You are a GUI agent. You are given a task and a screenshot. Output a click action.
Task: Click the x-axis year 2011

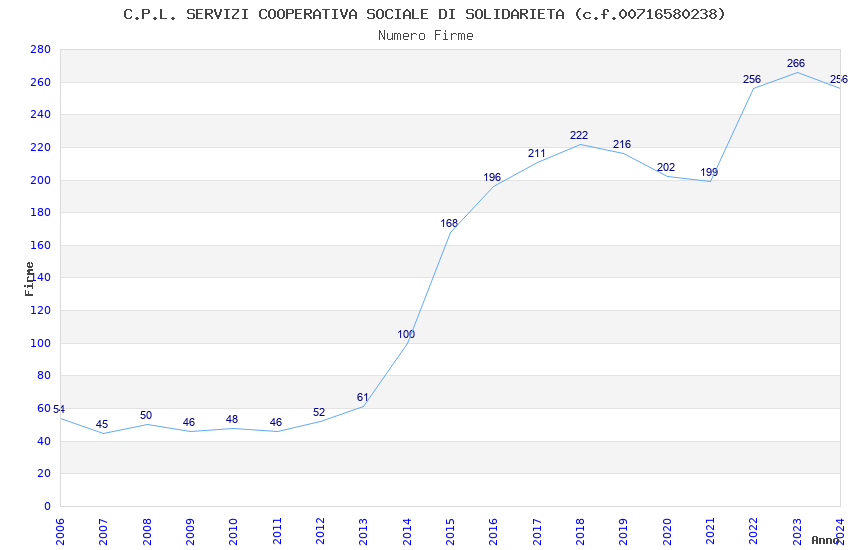click(276, 531)
